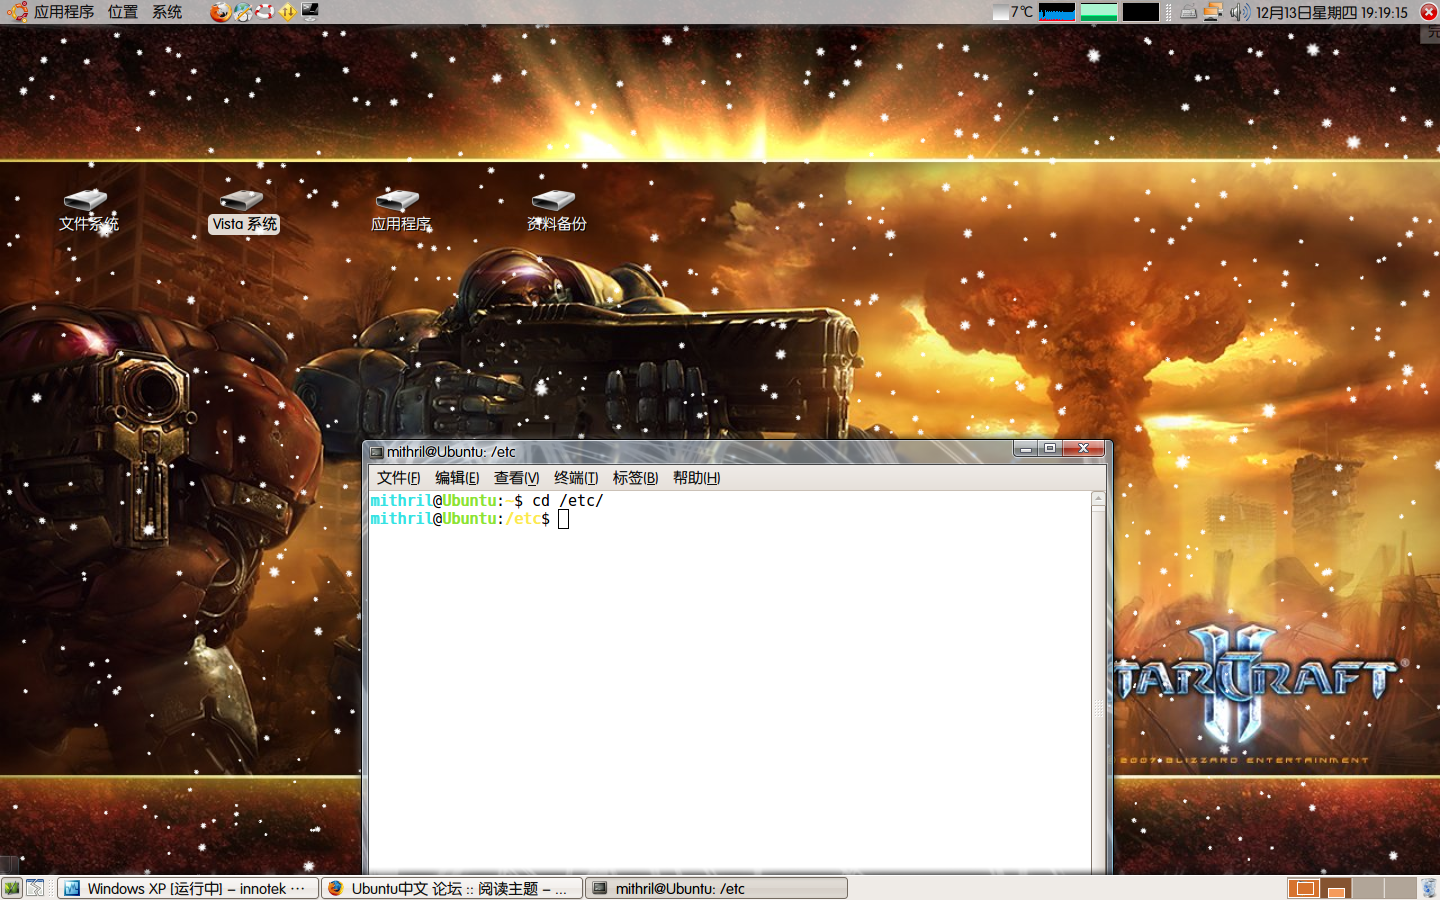
Task: Select the 应用程序 drive icon on the desktop
Action: (x=400, y=211)
